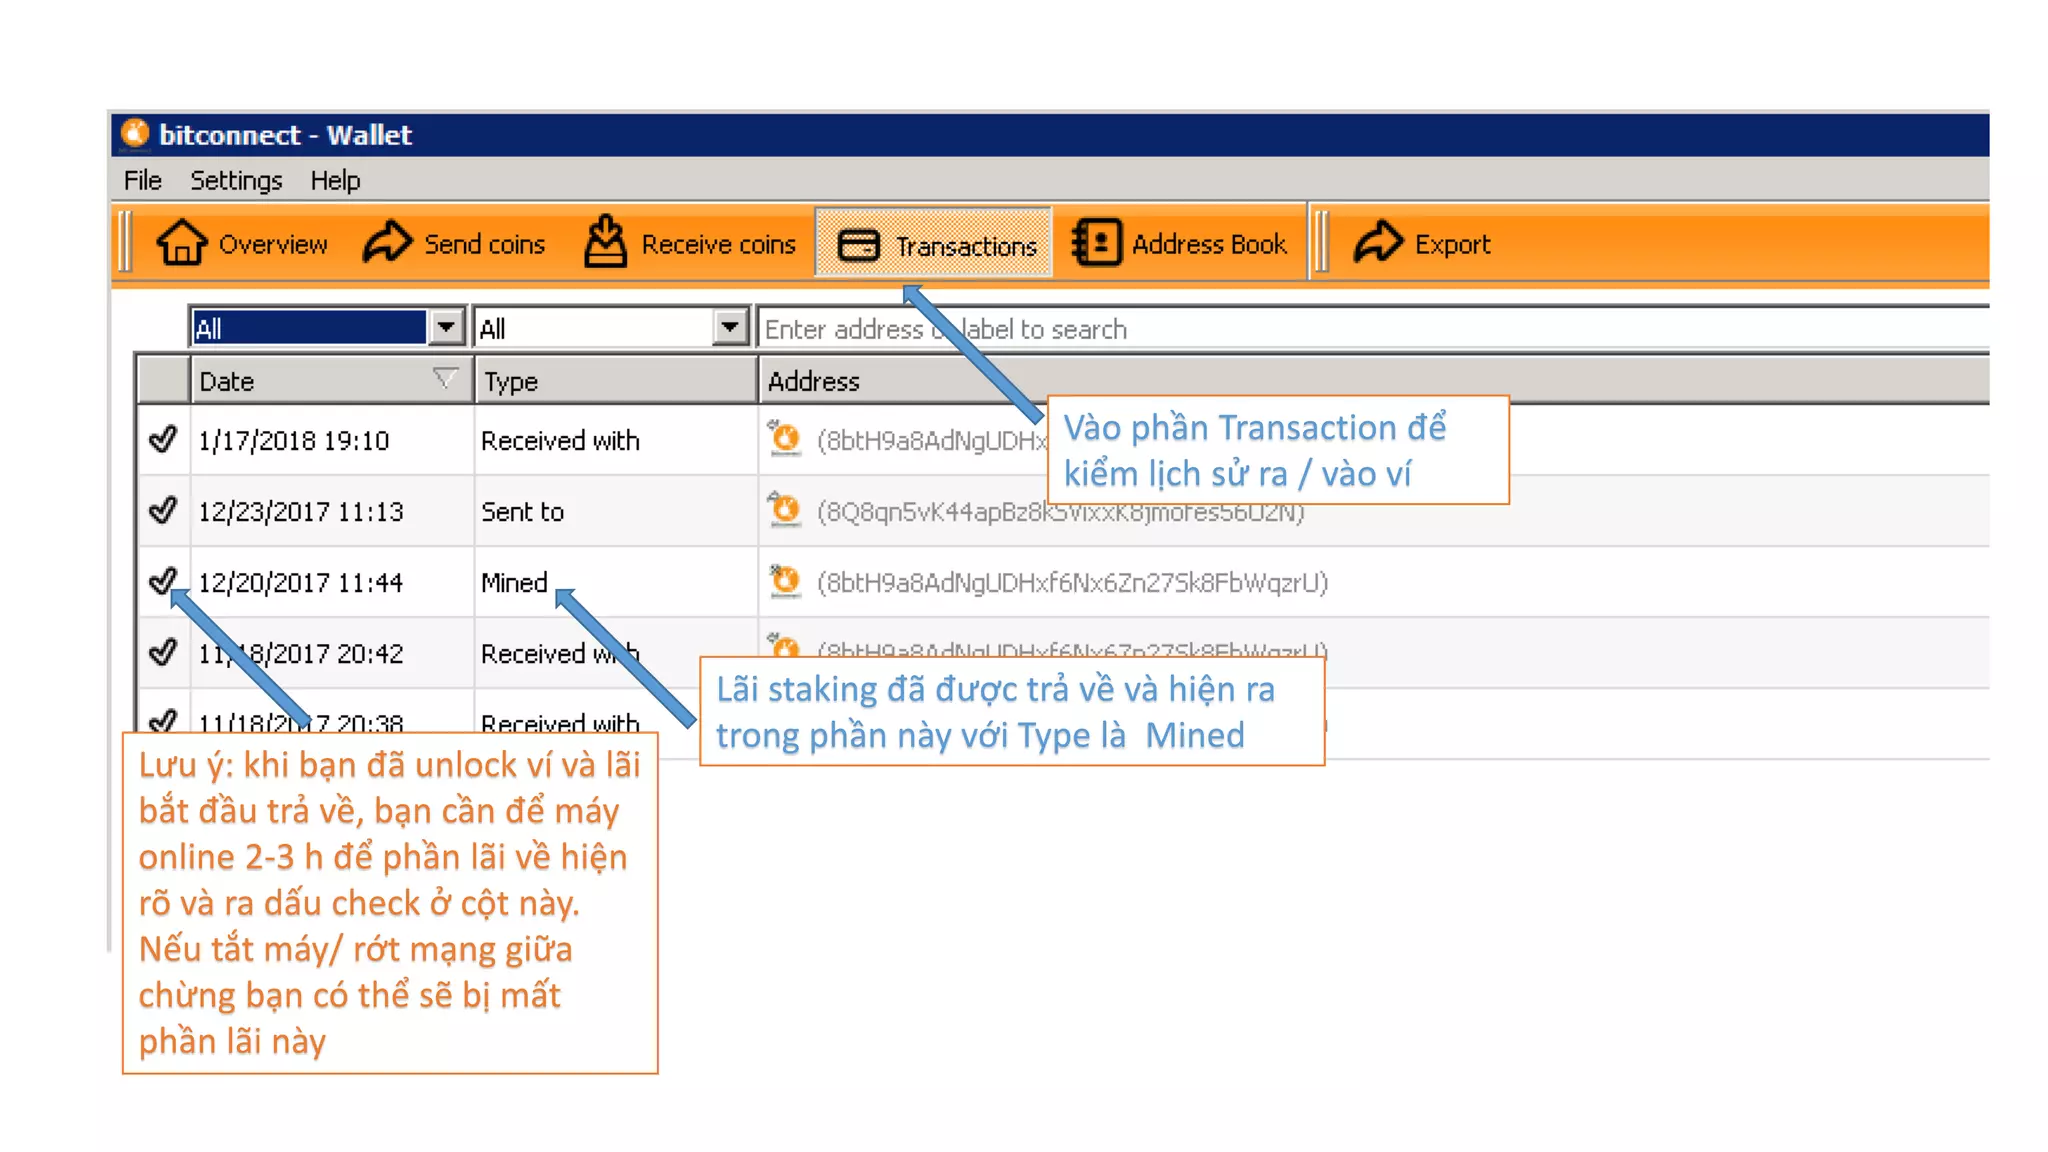Click the bitconnect logo in the title bar

click(135, 133)
